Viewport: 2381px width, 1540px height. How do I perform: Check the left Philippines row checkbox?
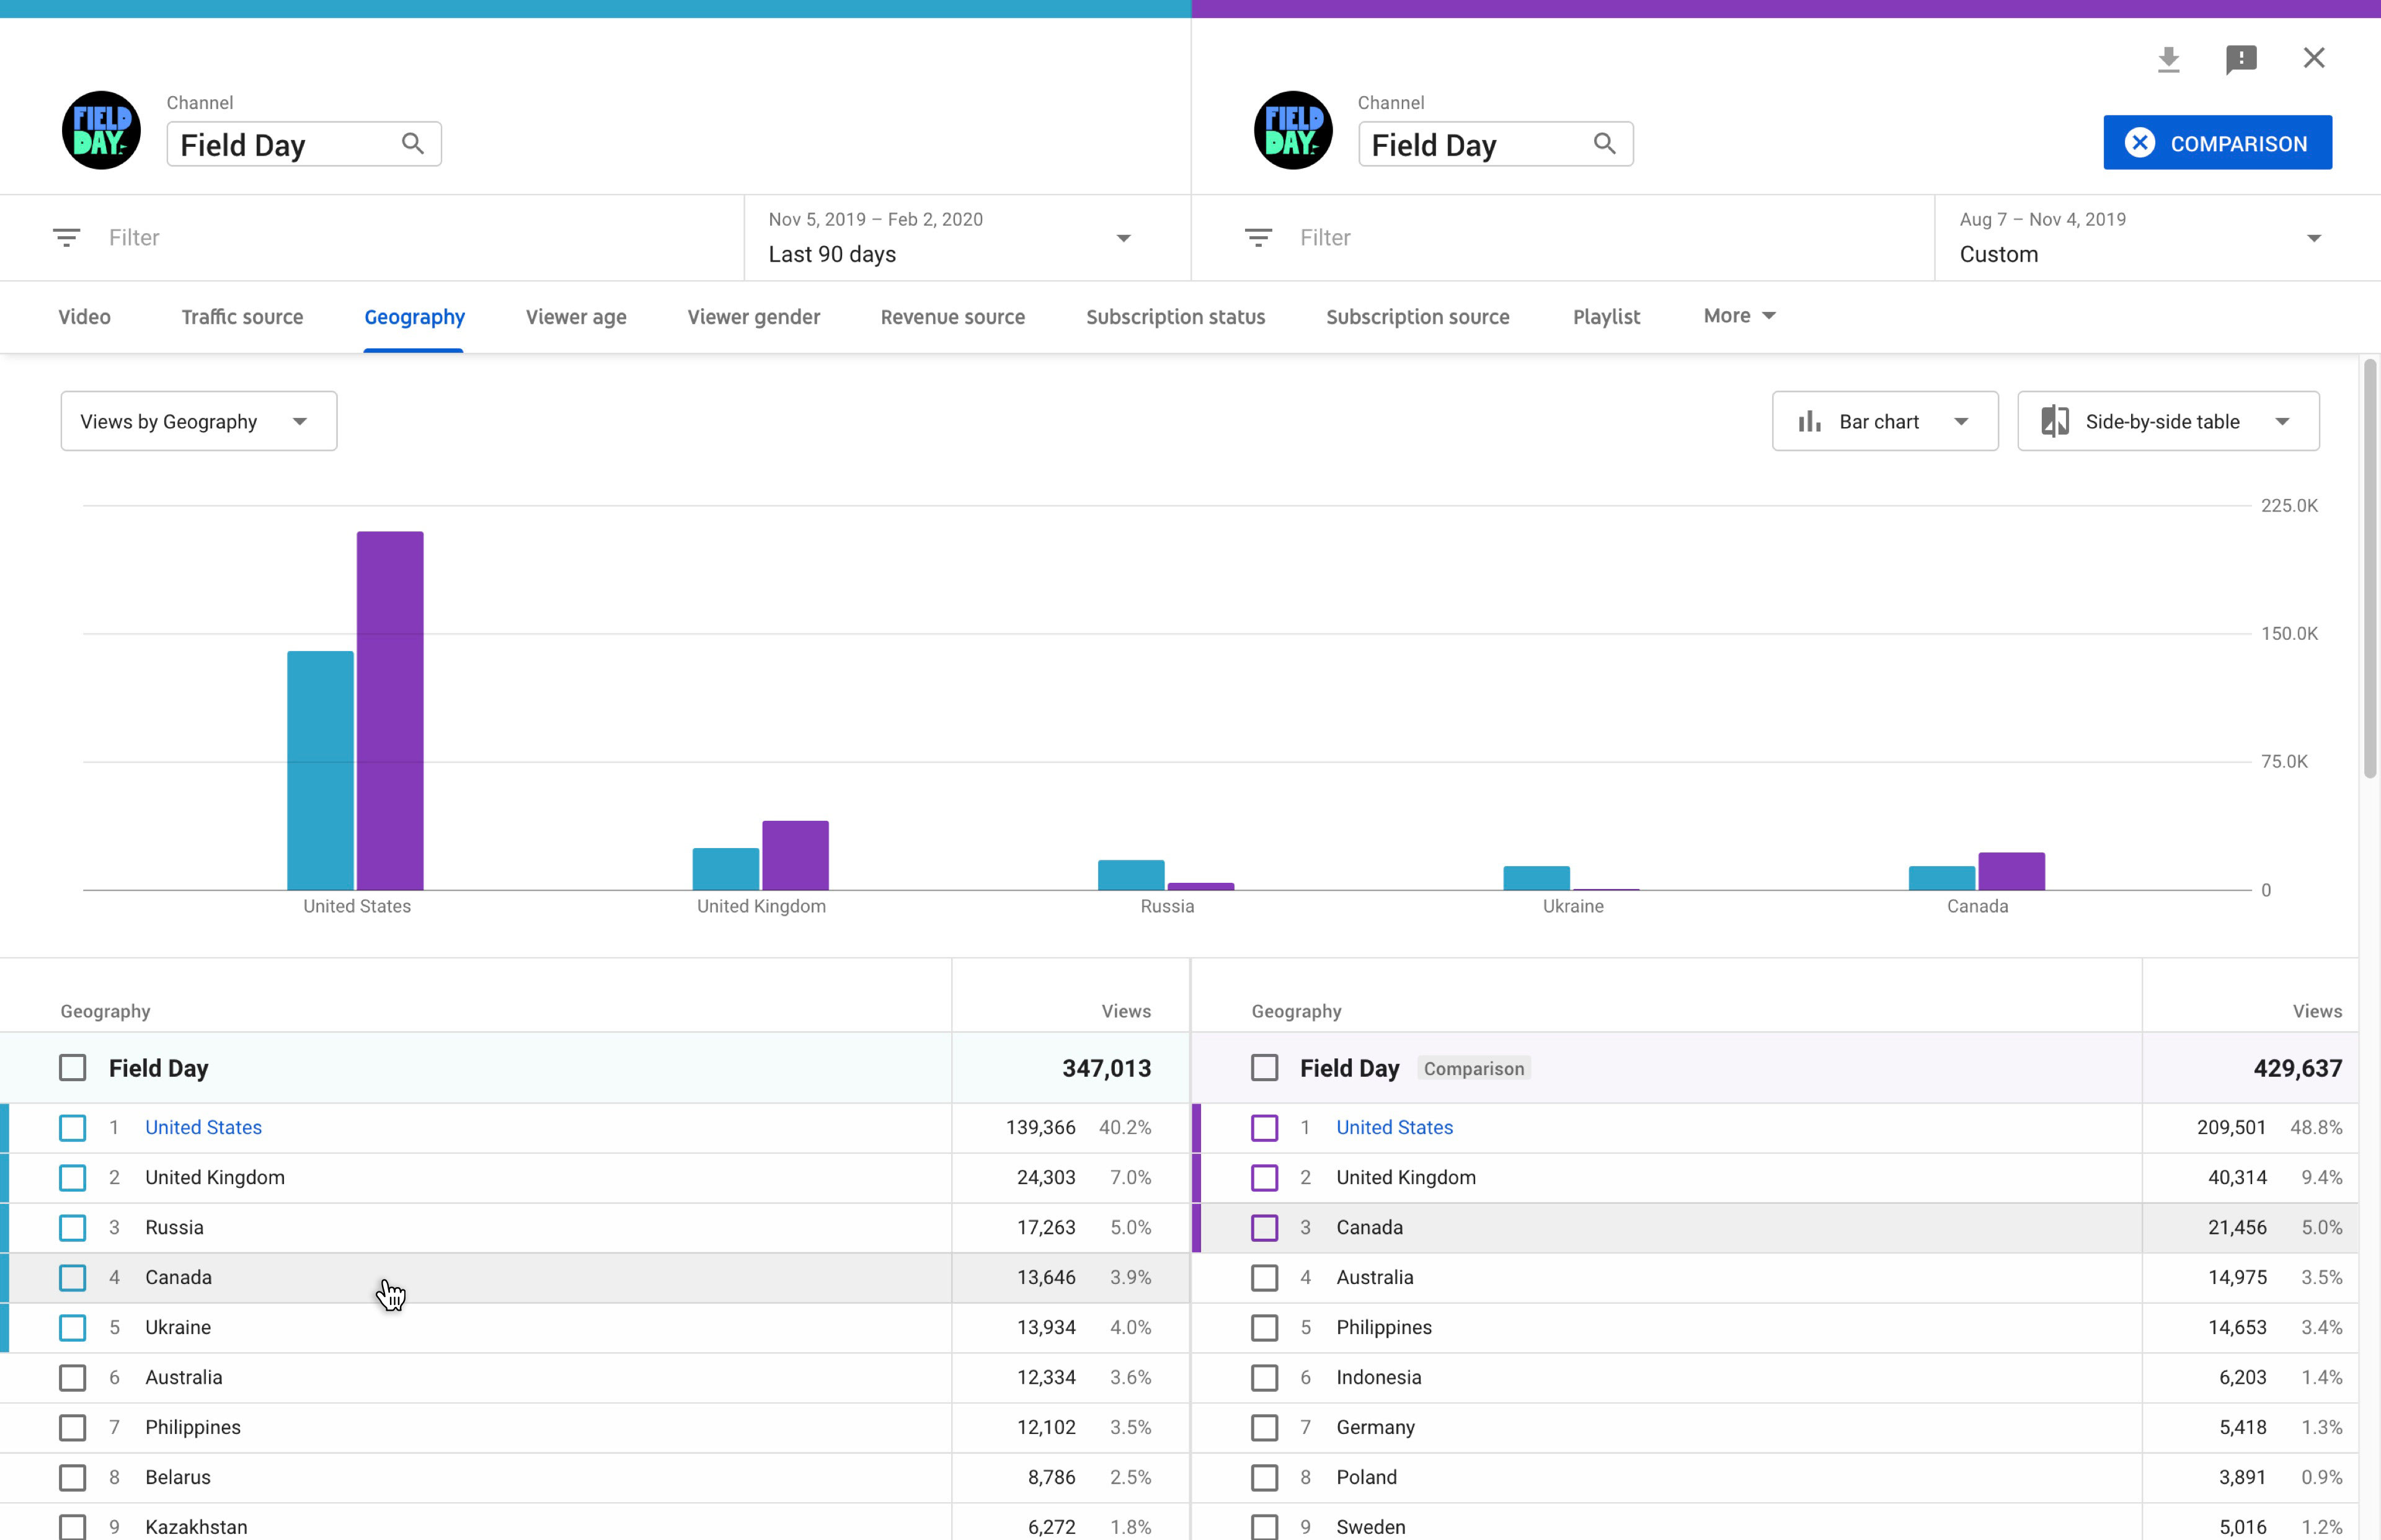(72, 1428)
